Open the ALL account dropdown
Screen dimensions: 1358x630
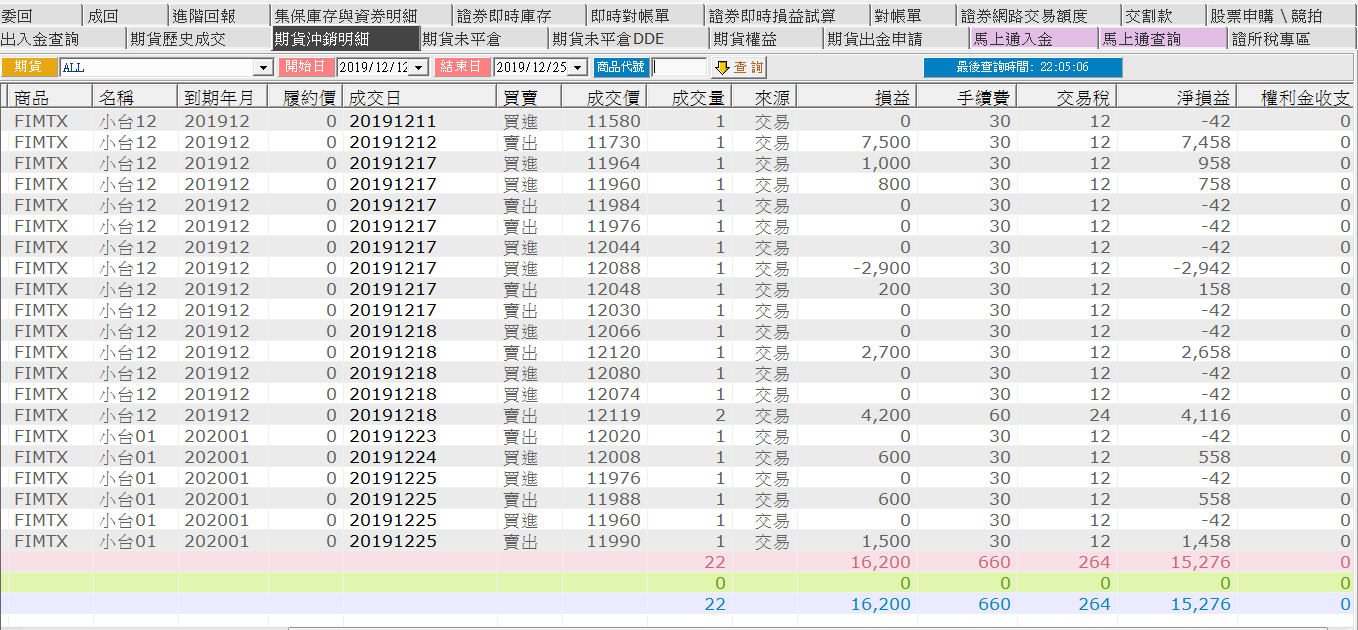(x=264, y=67)
